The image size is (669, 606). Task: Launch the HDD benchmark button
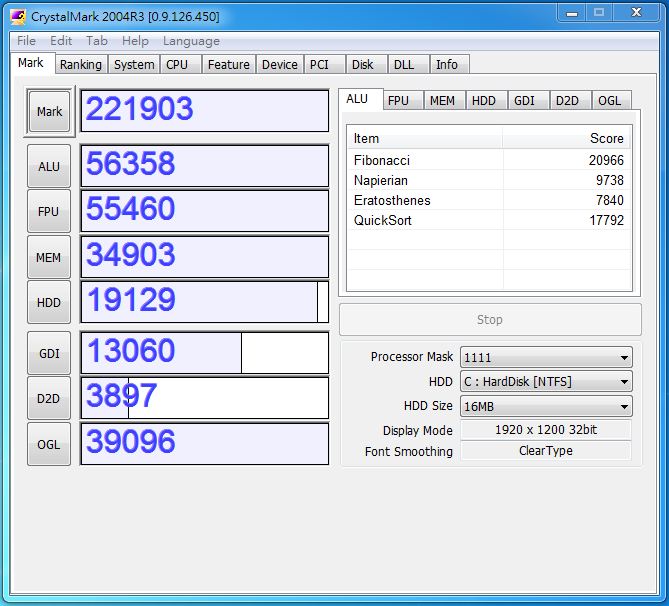click(x=49, y=303)
